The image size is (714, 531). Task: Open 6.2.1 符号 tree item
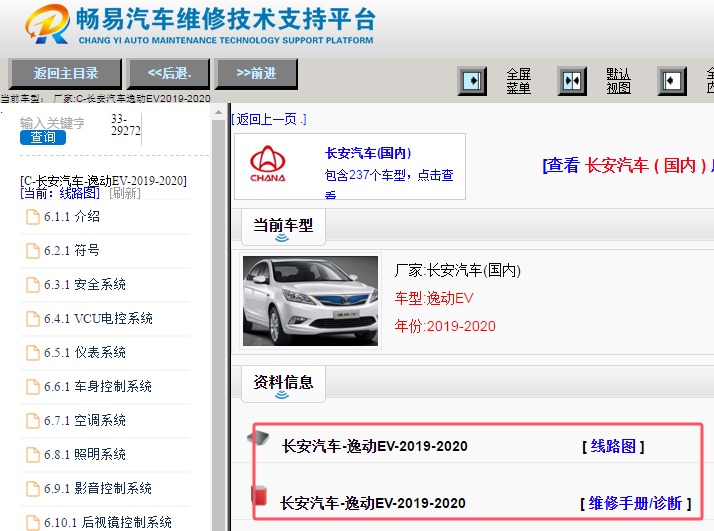coord(71,250)
